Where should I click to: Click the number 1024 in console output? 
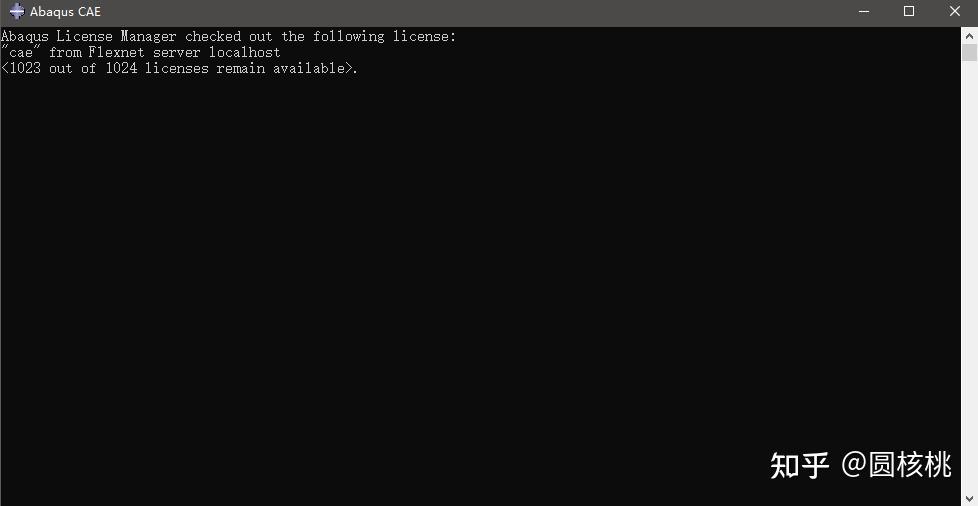tap(121, 69)
